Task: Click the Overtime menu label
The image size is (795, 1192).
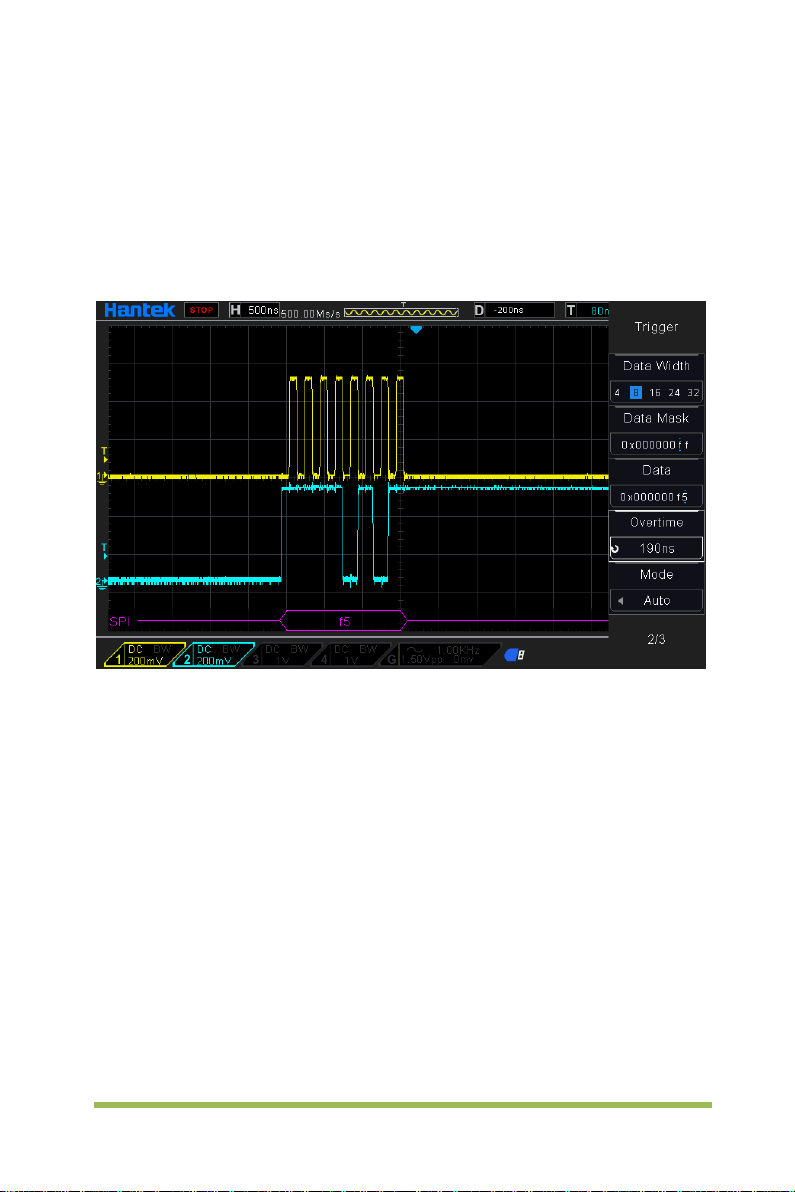Action: click(x=657, y=522)
